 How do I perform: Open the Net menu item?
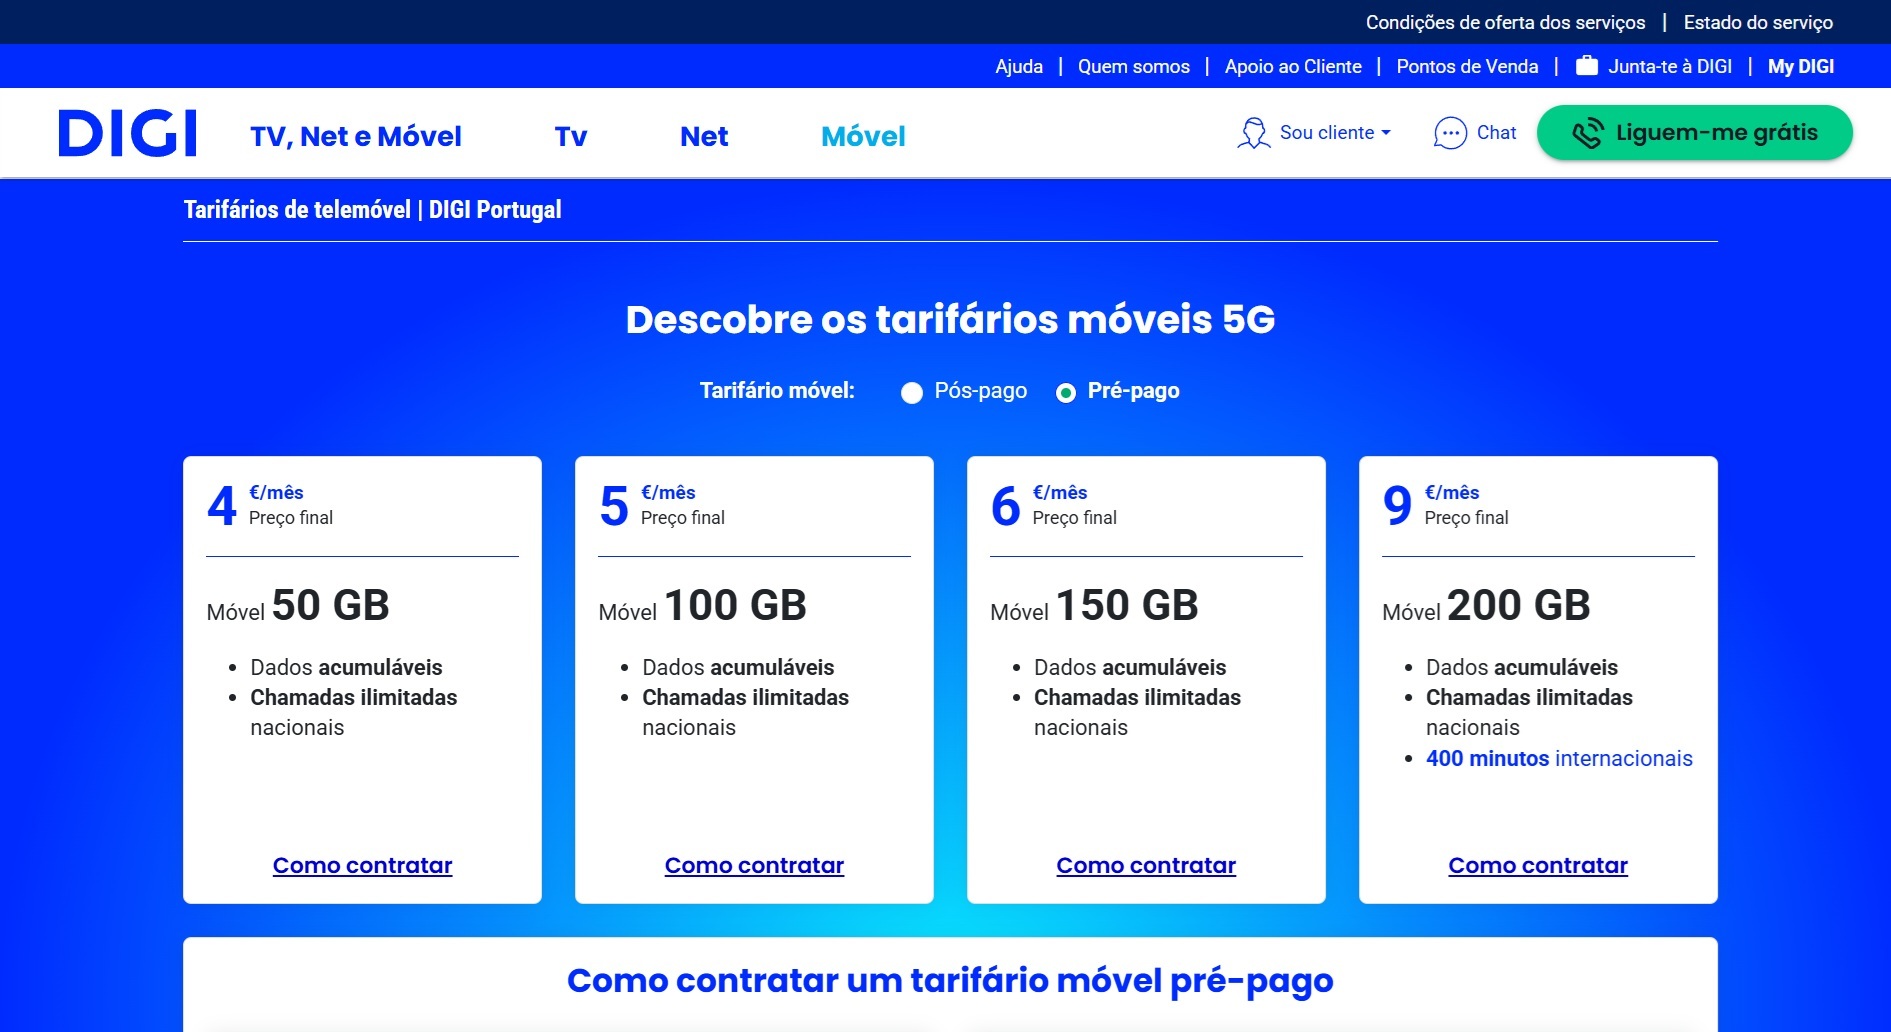(x=704, y=136)
